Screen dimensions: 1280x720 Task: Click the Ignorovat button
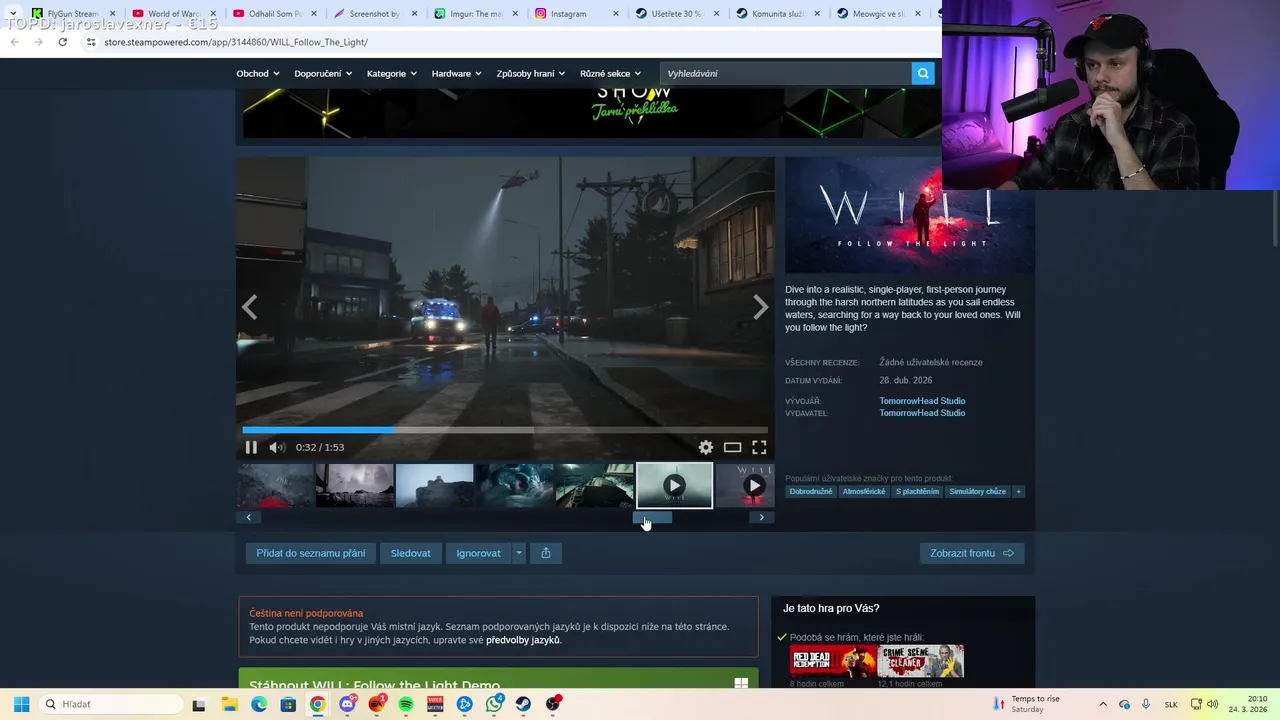click(x=479, y=553)
